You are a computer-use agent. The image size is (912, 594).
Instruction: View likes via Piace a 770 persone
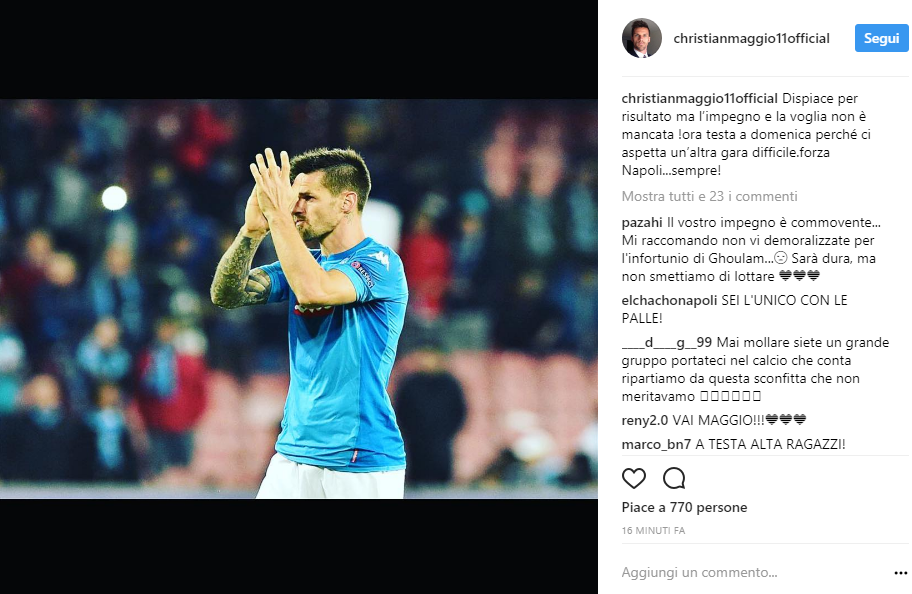[x=684, y=507]
